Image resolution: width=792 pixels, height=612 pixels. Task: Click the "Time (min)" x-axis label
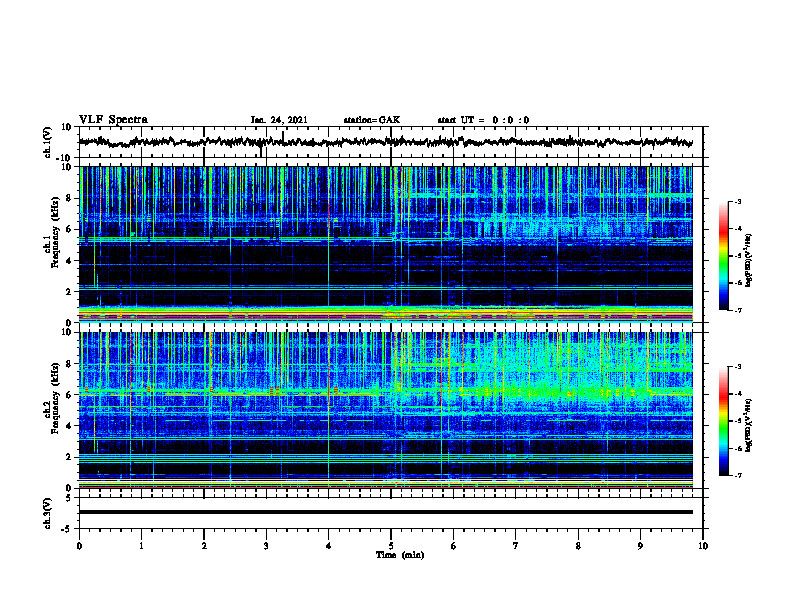coord(400,555)
